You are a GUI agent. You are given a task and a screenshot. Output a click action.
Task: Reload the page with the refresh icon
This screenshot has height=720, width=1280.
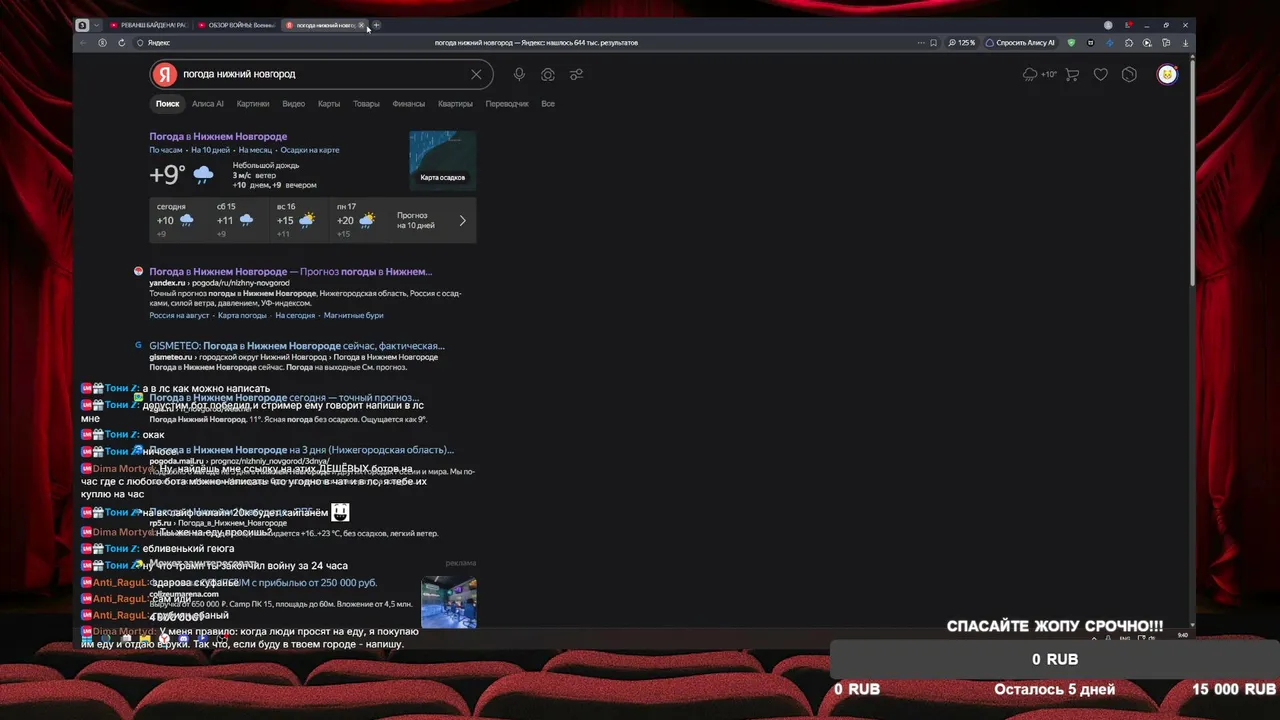tap(122, 43)
